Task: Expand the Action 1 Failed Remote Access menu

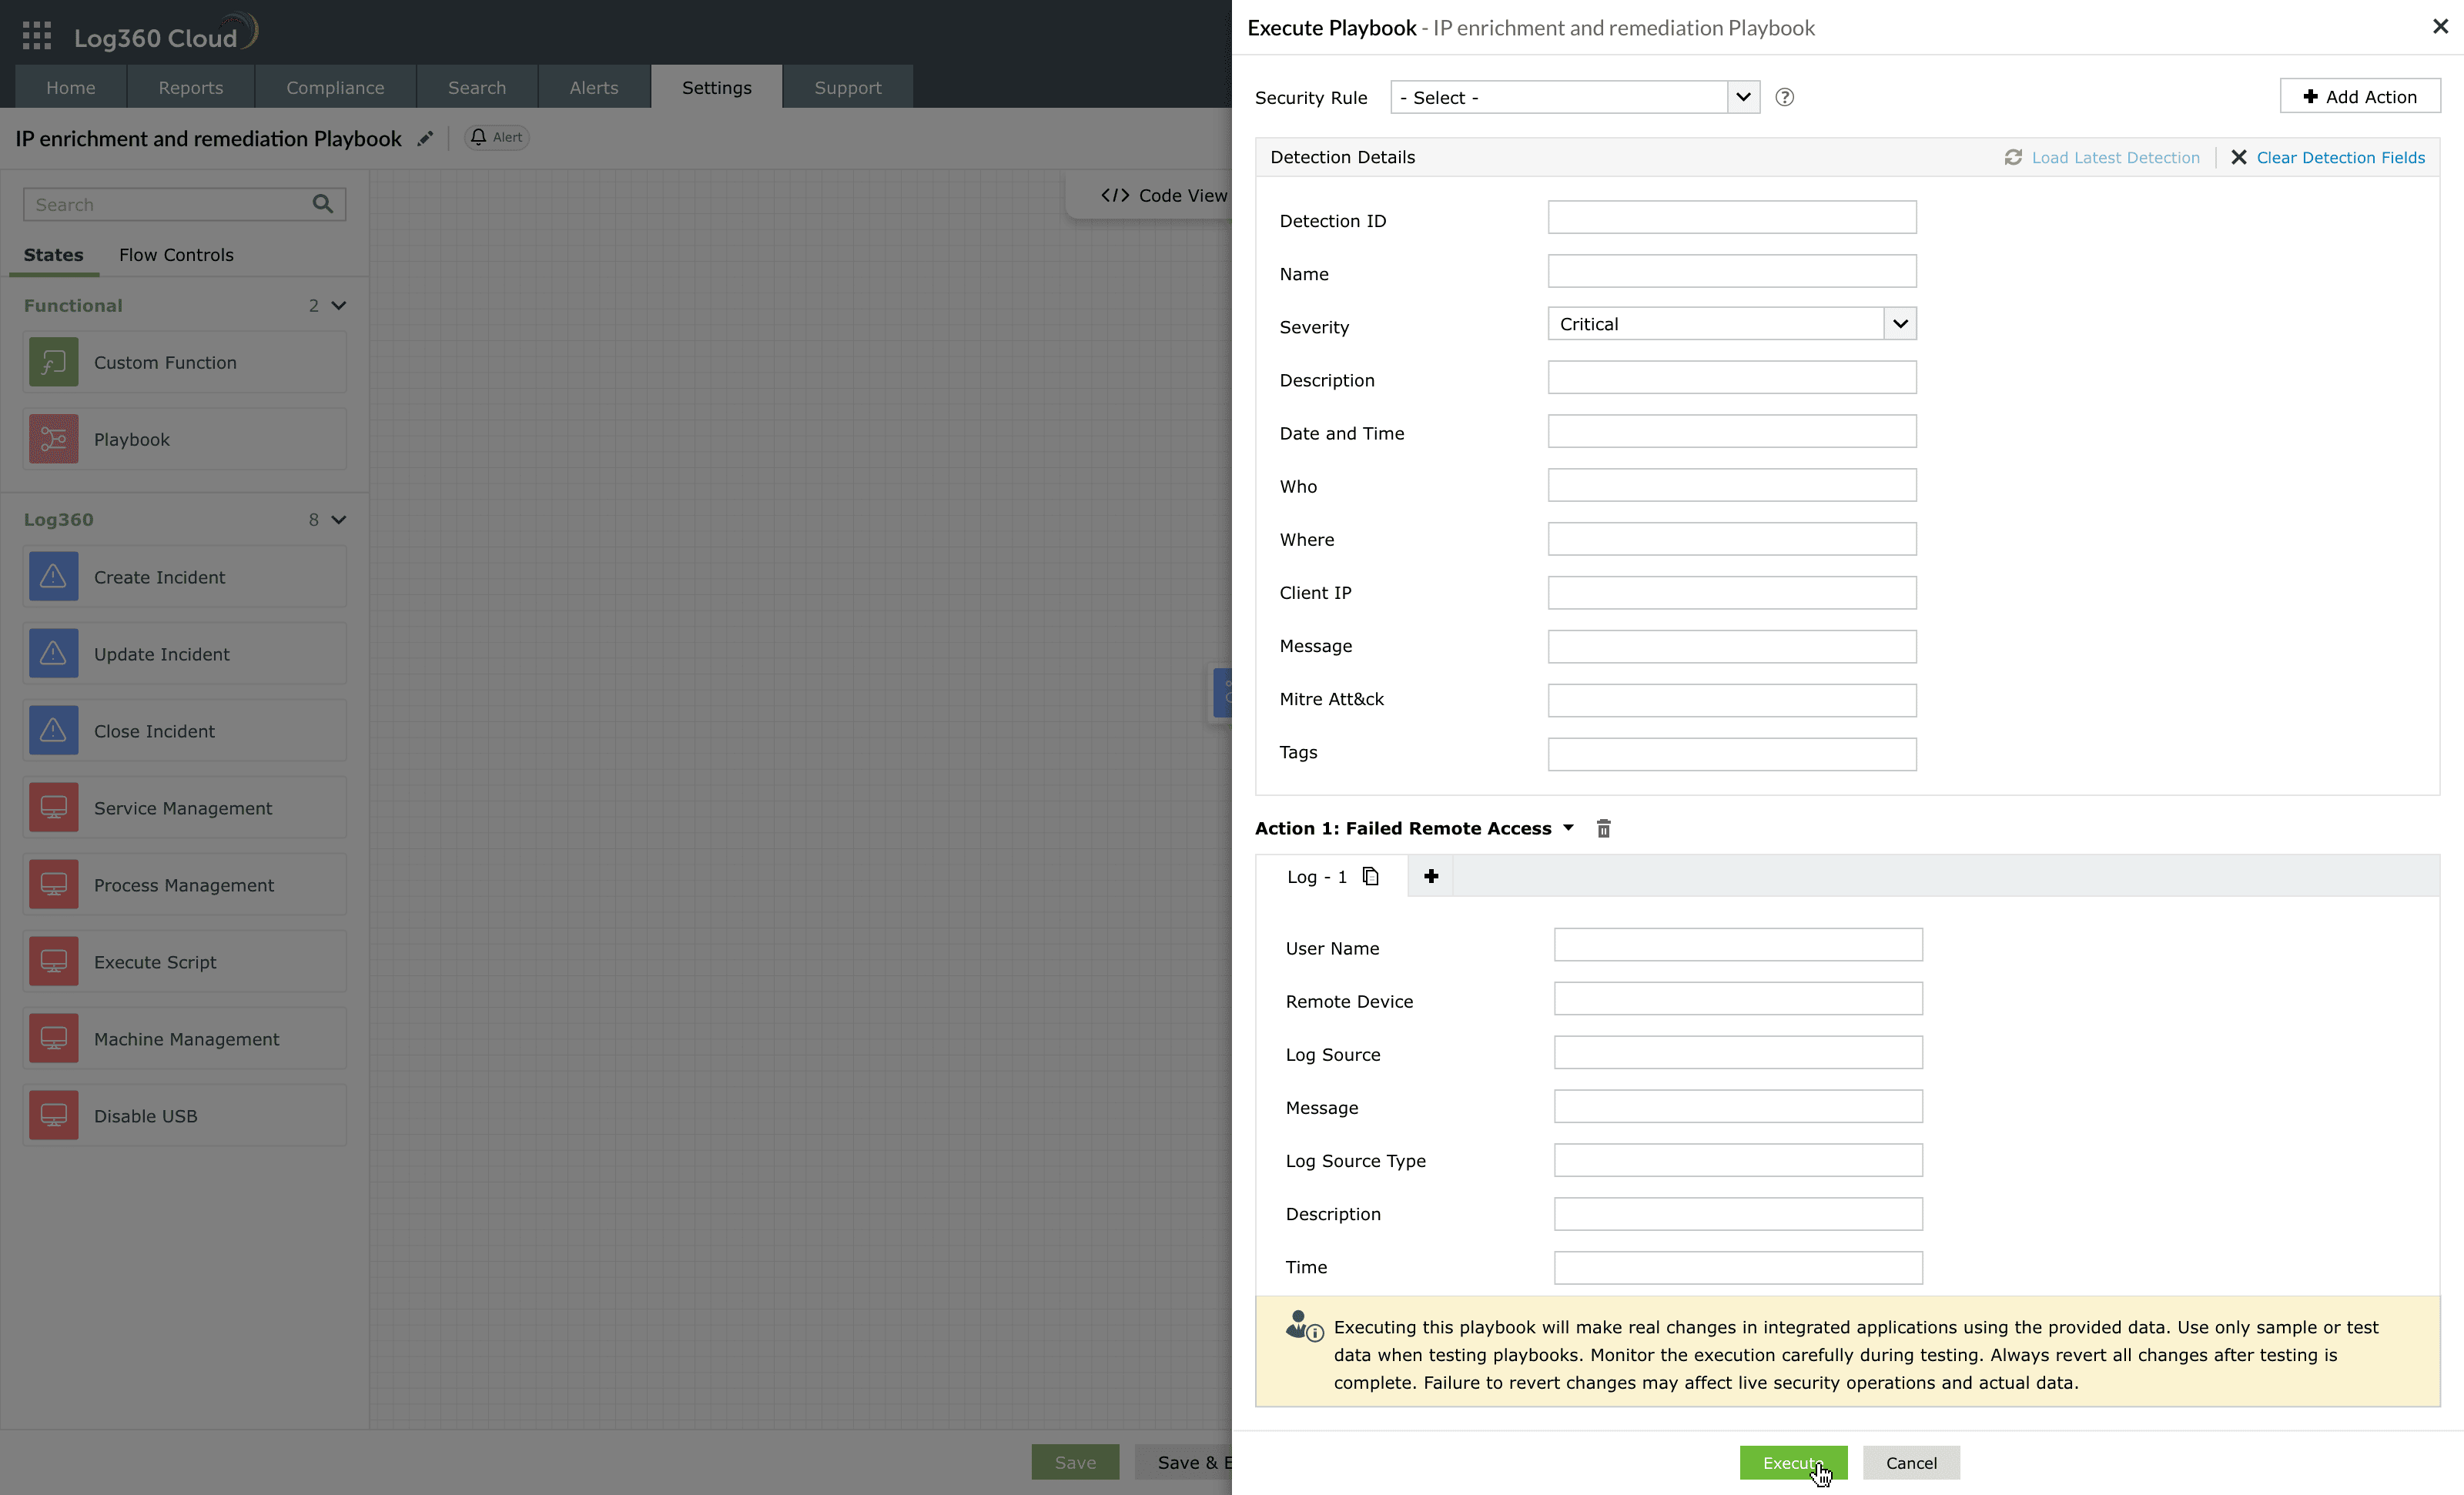Action: coord(1568,828)
